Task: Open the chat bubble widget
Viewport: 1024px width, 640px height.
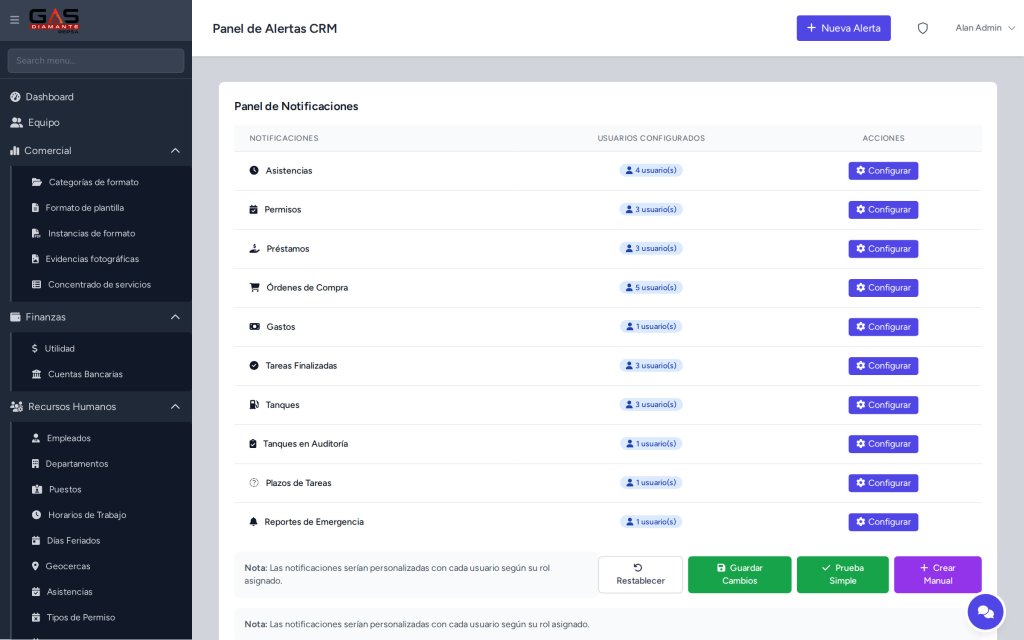Action: click(985, 612)
